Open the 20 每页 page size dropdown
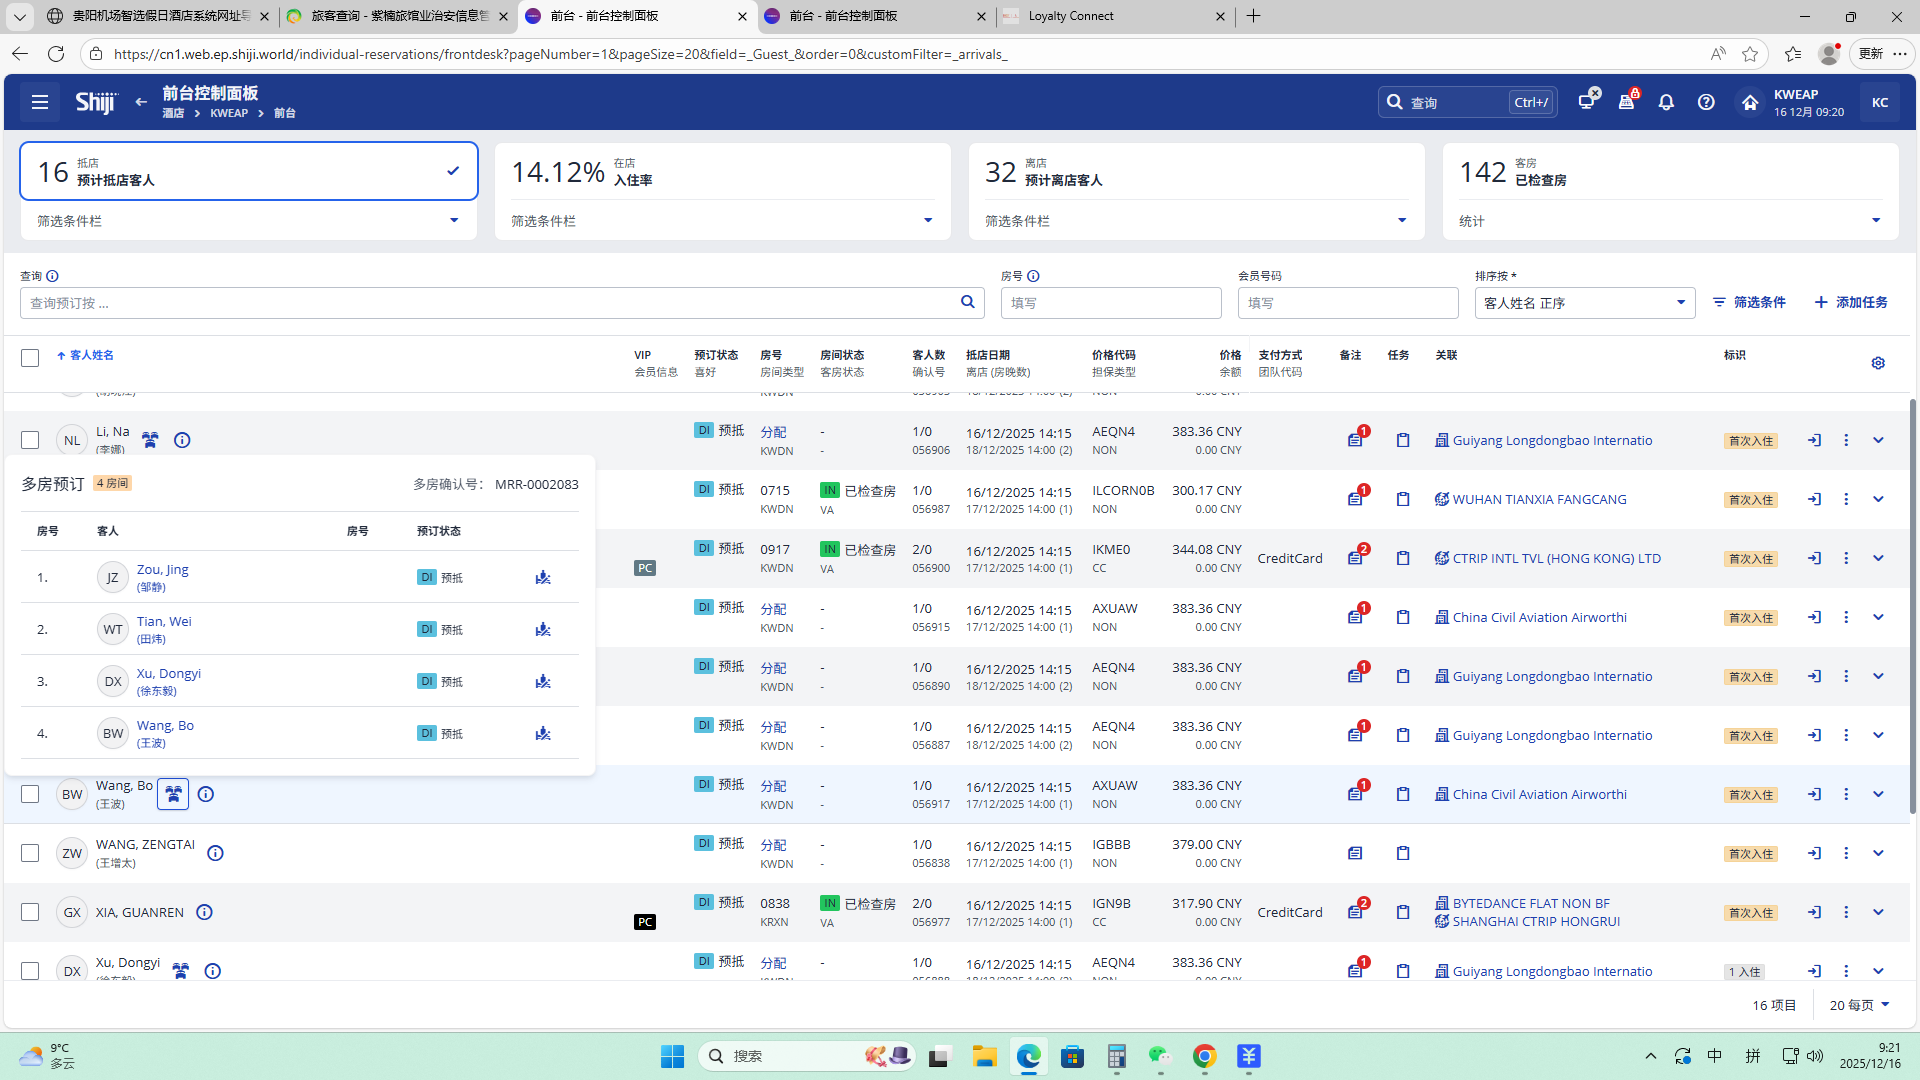1920x1080 pixels. [1859, 1005]
